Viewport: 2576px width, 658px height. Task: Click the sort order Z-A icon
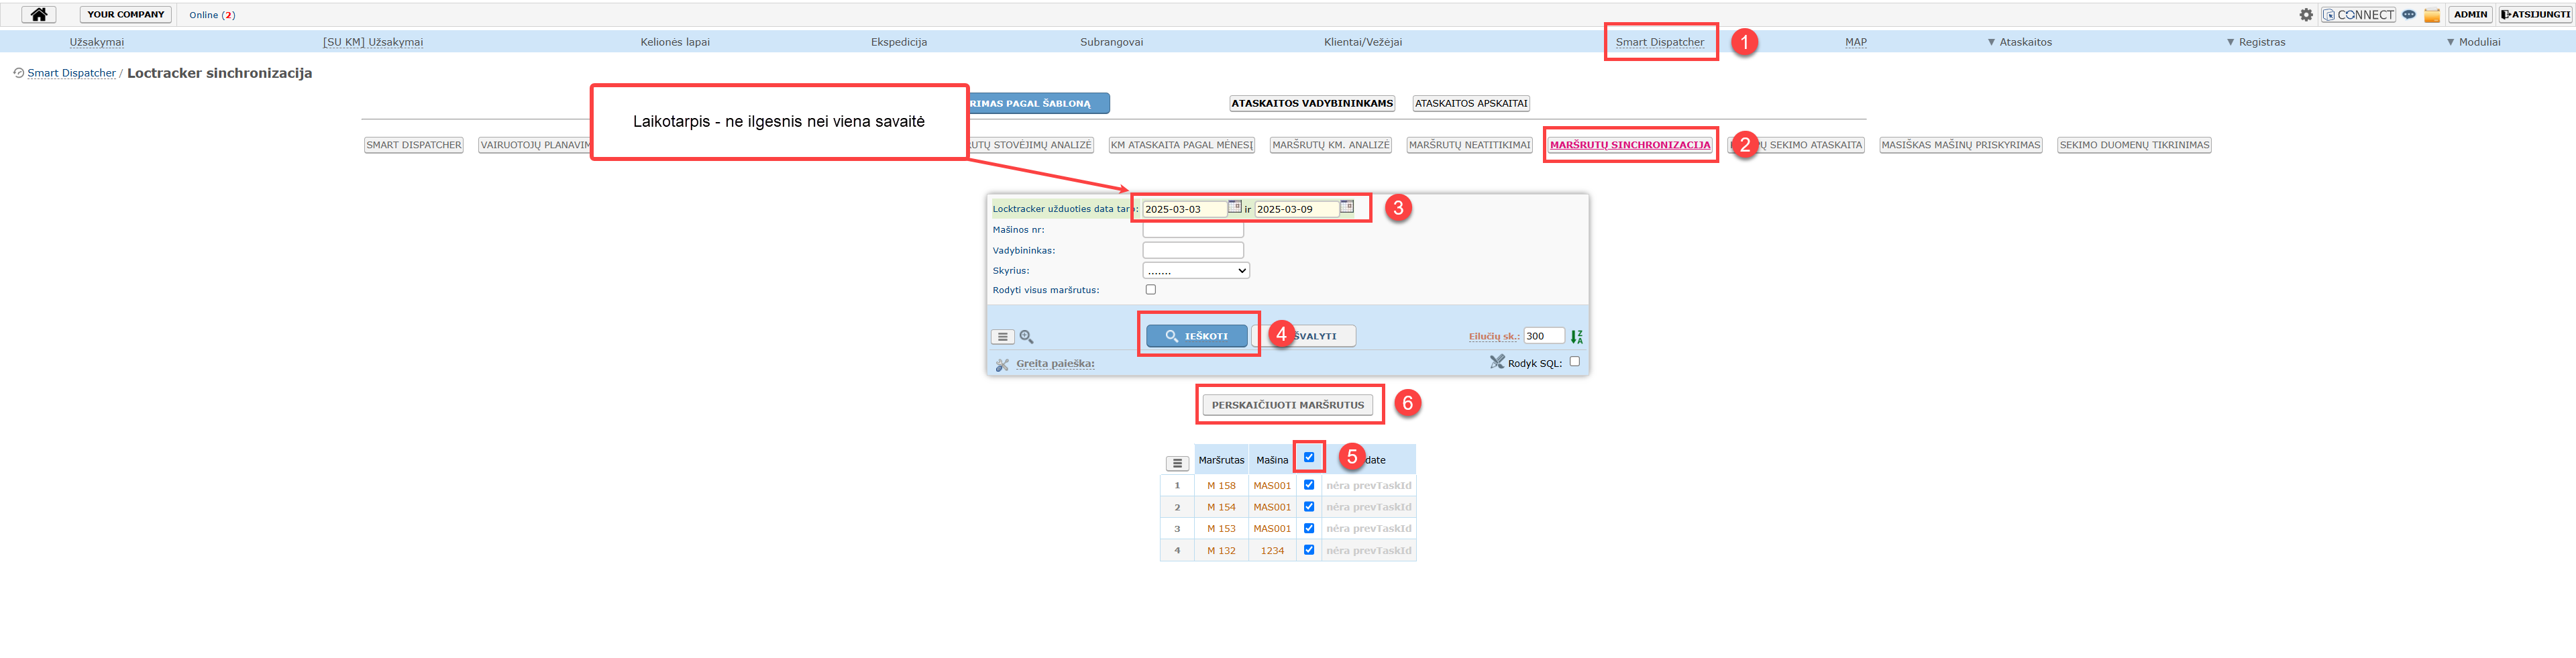click(x=1577, y=337)
